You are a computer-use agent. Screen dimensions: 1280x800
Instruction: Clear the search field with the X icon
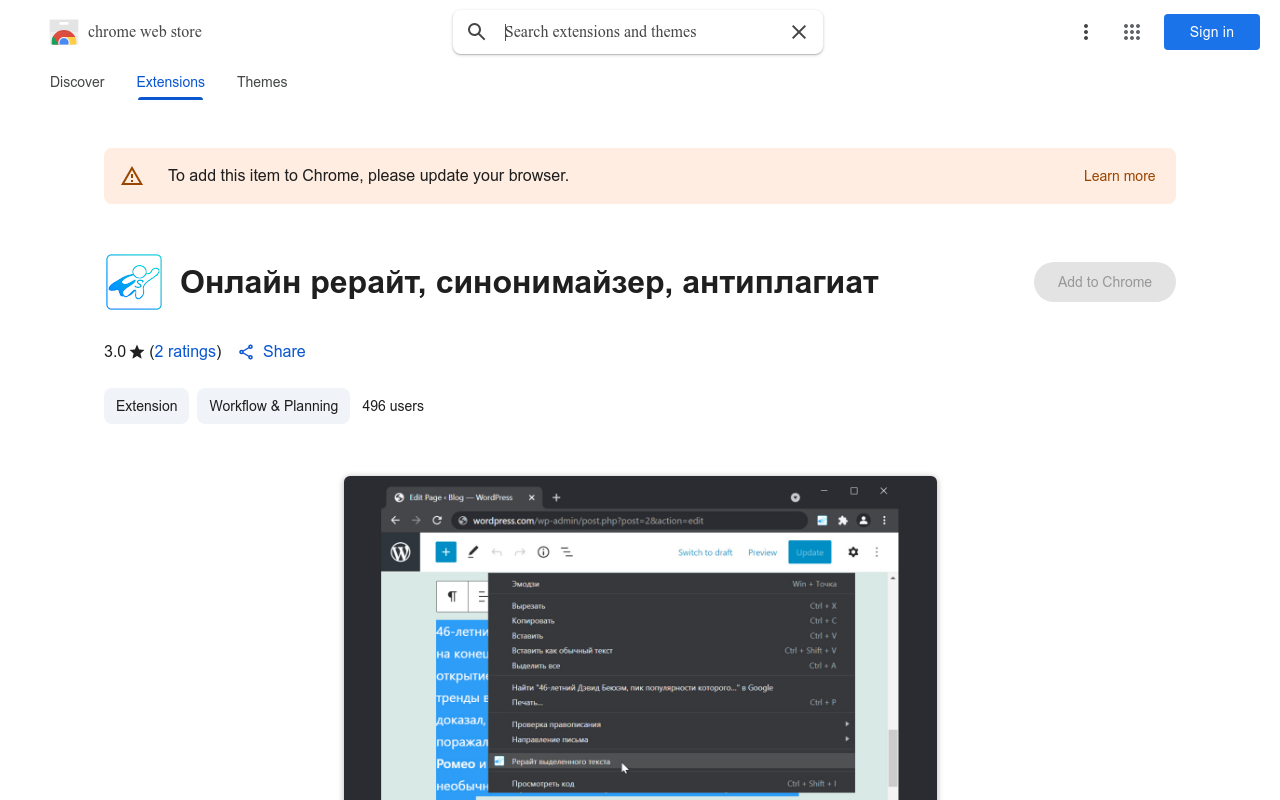[x=799, y=32]
